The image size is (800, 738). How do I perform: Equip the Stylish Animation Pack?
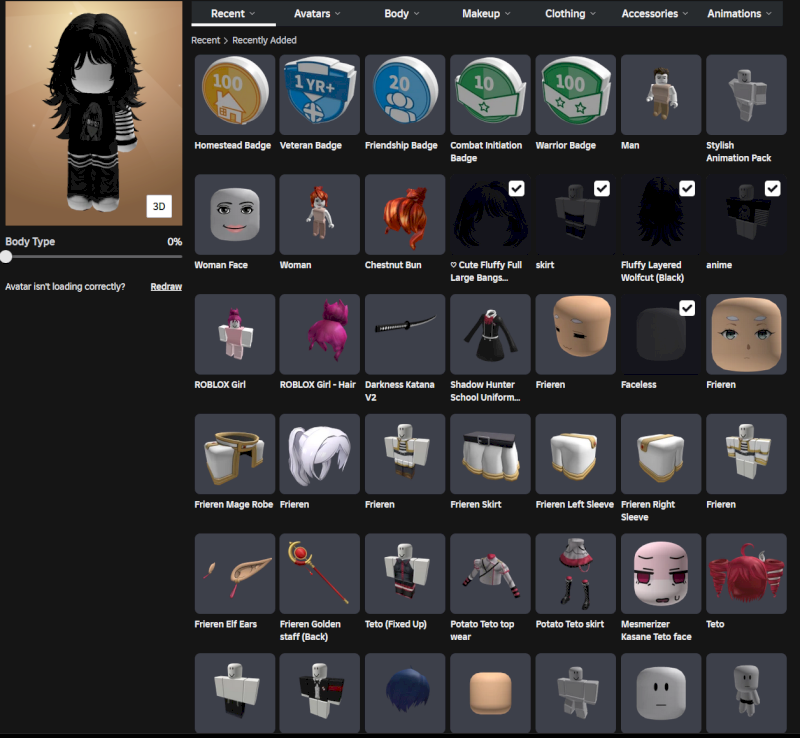tap(746, 95)
